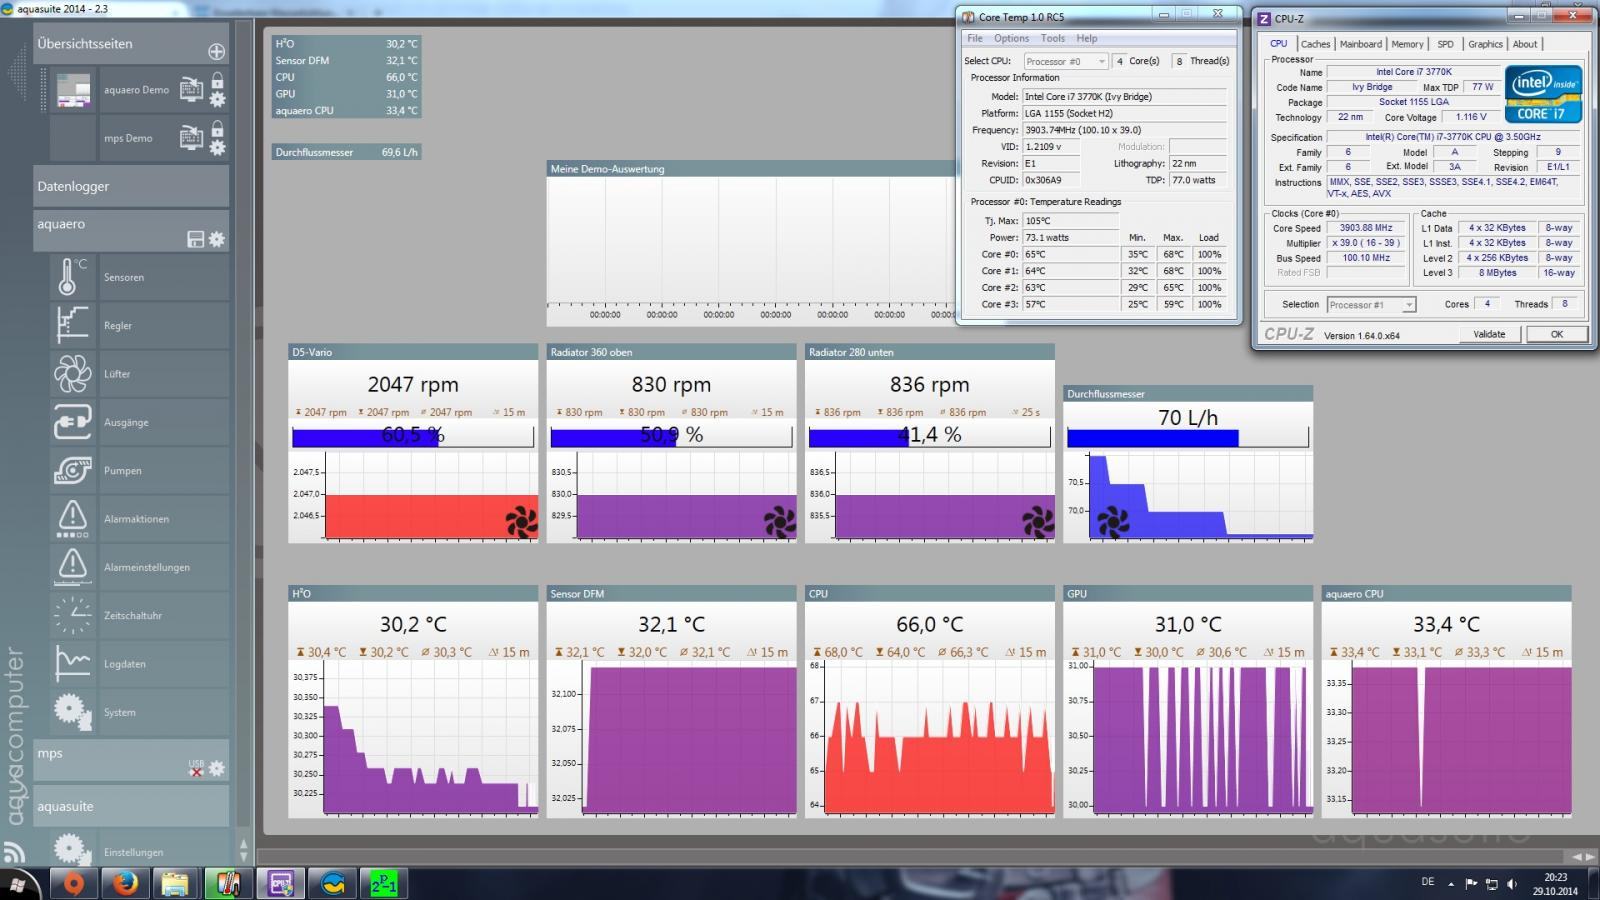Click the USB disconnected icon in mps header
Image resolution: width=1600 pixels, height=900 pixels.
tap(196, 768)
